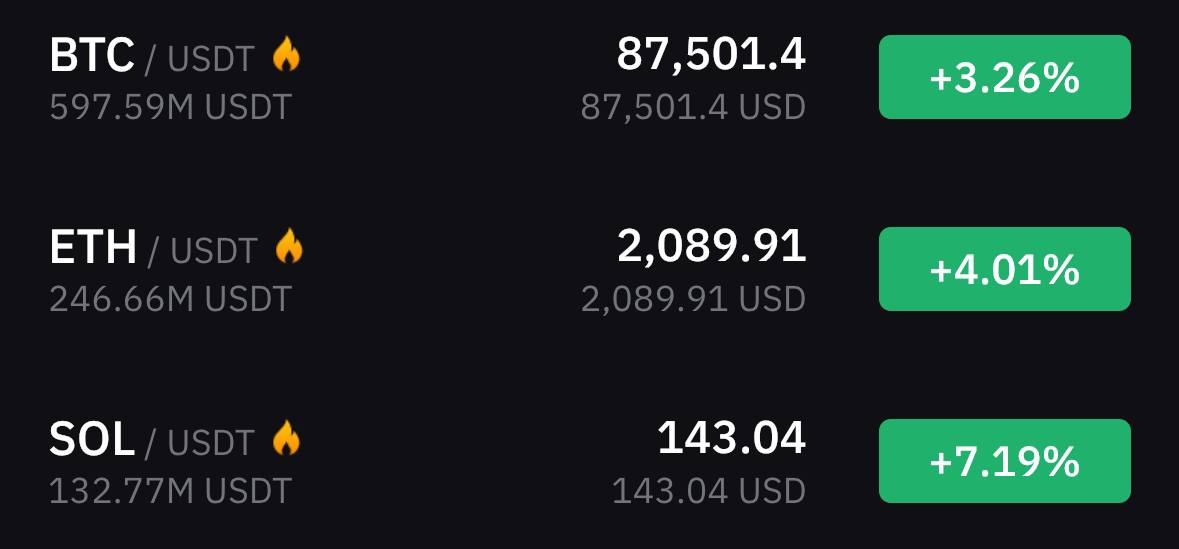Select the ETH price 2,089.91
This screenshot has height=549, width=1179.
[x=711, y=247]
